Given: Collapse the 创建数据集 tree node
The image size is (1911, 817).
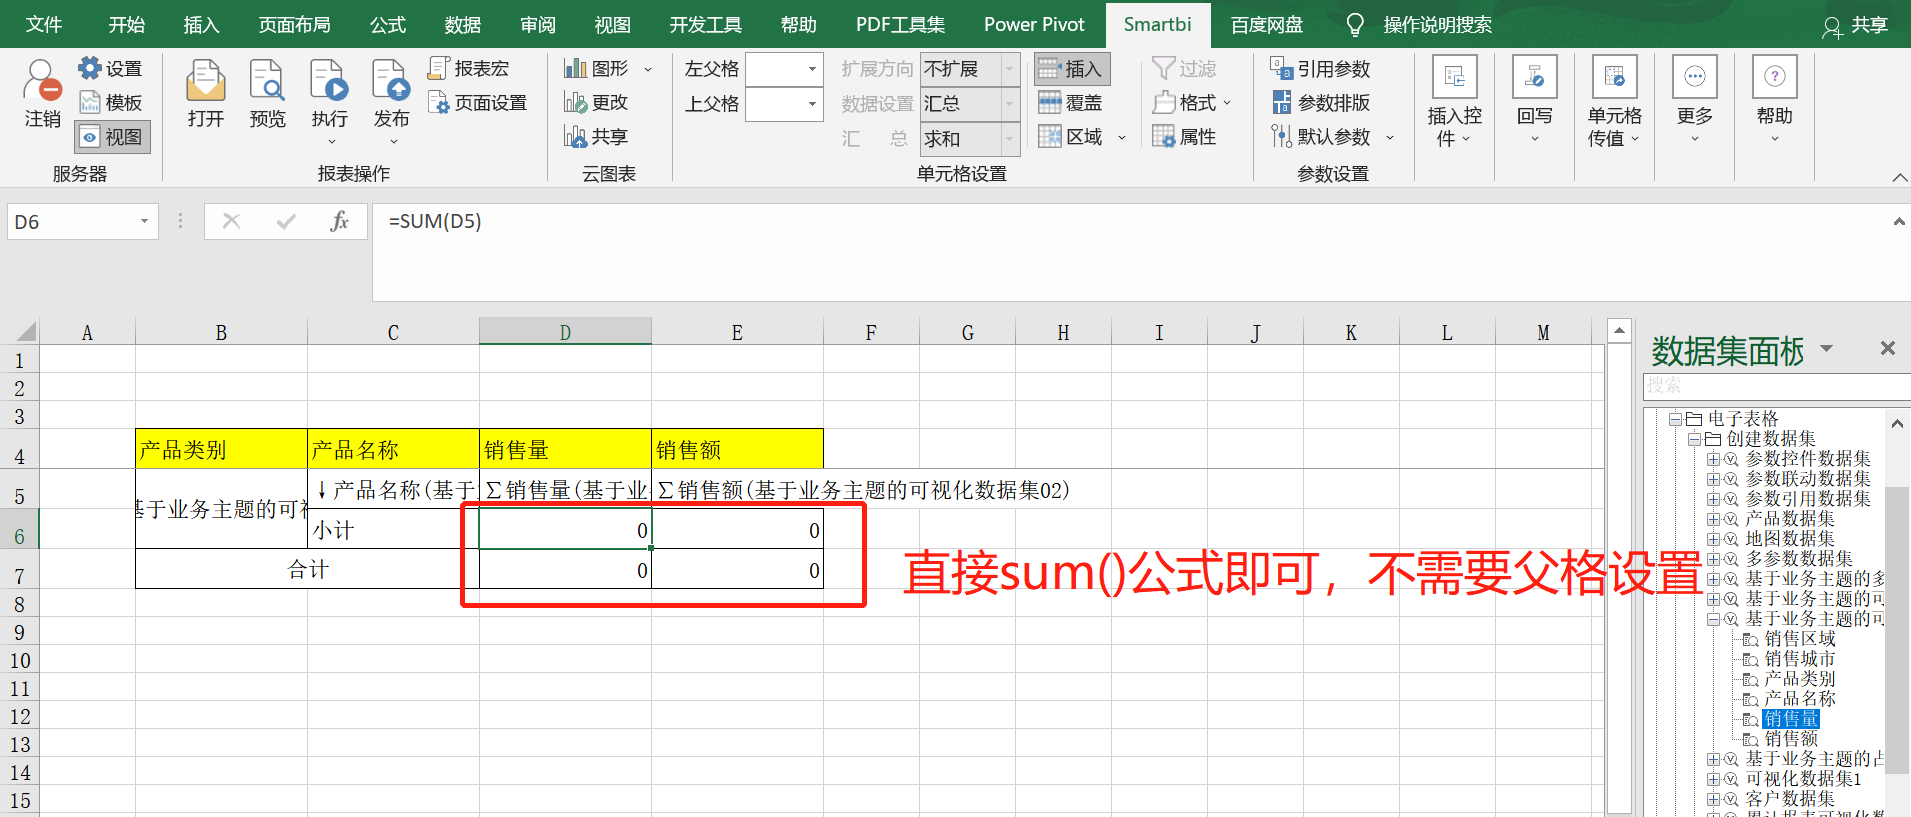Looking at the screenshot, I should 1694,439.
